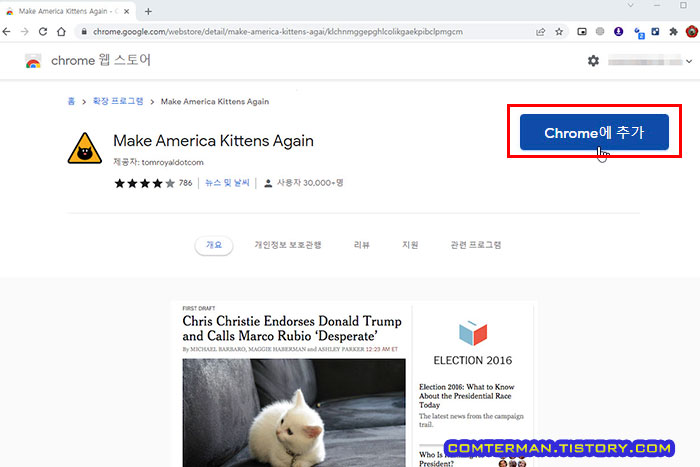Click the forward navigation arrow
Screen dimensions: 700x467
[x=25, y=32]
